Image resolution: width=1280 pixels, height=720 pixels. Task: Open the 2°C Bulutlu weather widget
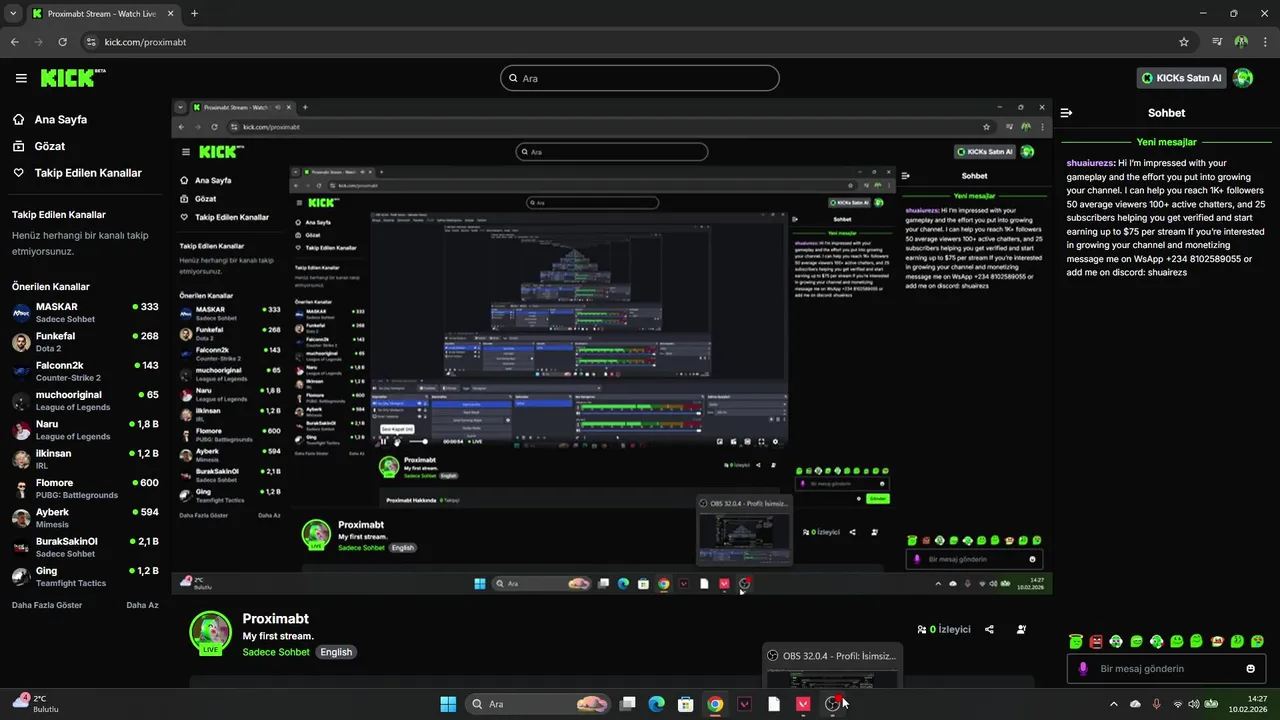coord(36,703)
